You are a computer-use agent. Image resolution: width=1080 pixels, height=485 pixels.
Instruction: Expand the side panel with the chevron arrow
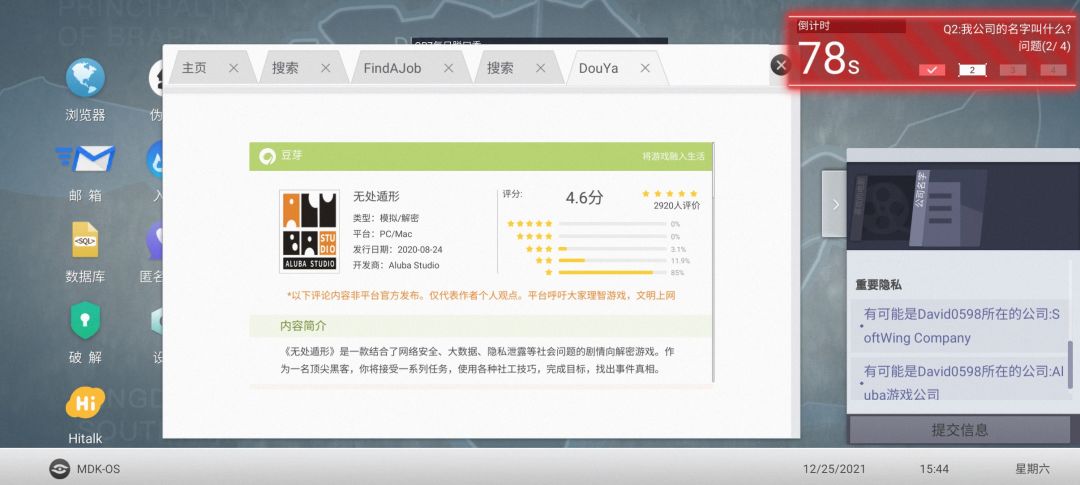835,204
